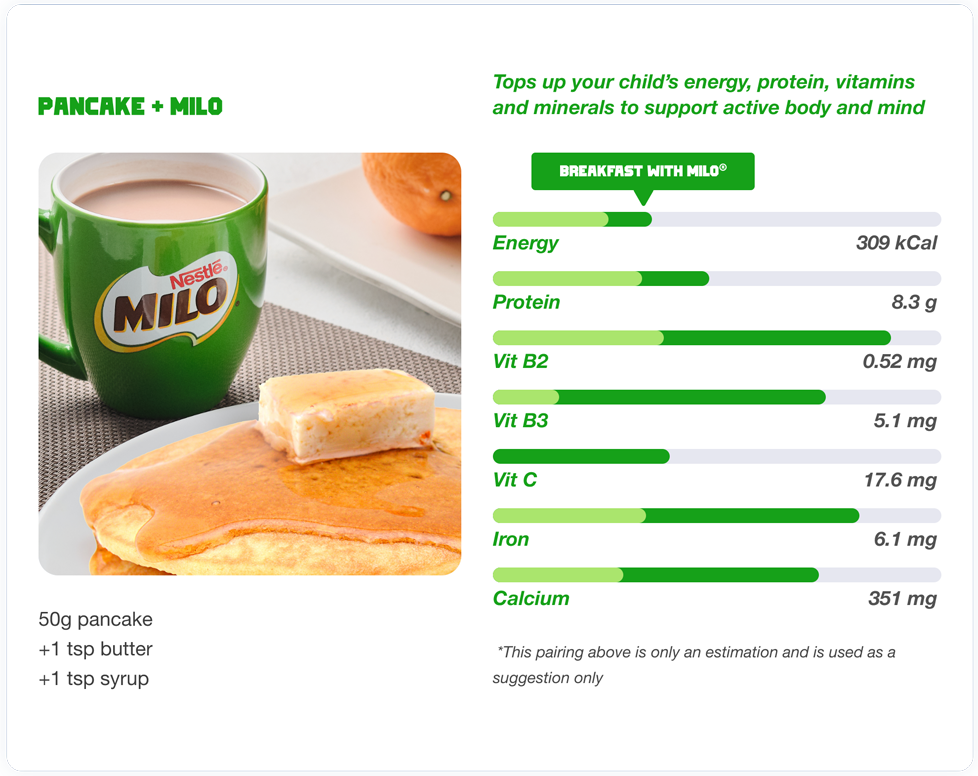Click the 8.3 g protein value
The image size is (978, 776).
point(914,303)
